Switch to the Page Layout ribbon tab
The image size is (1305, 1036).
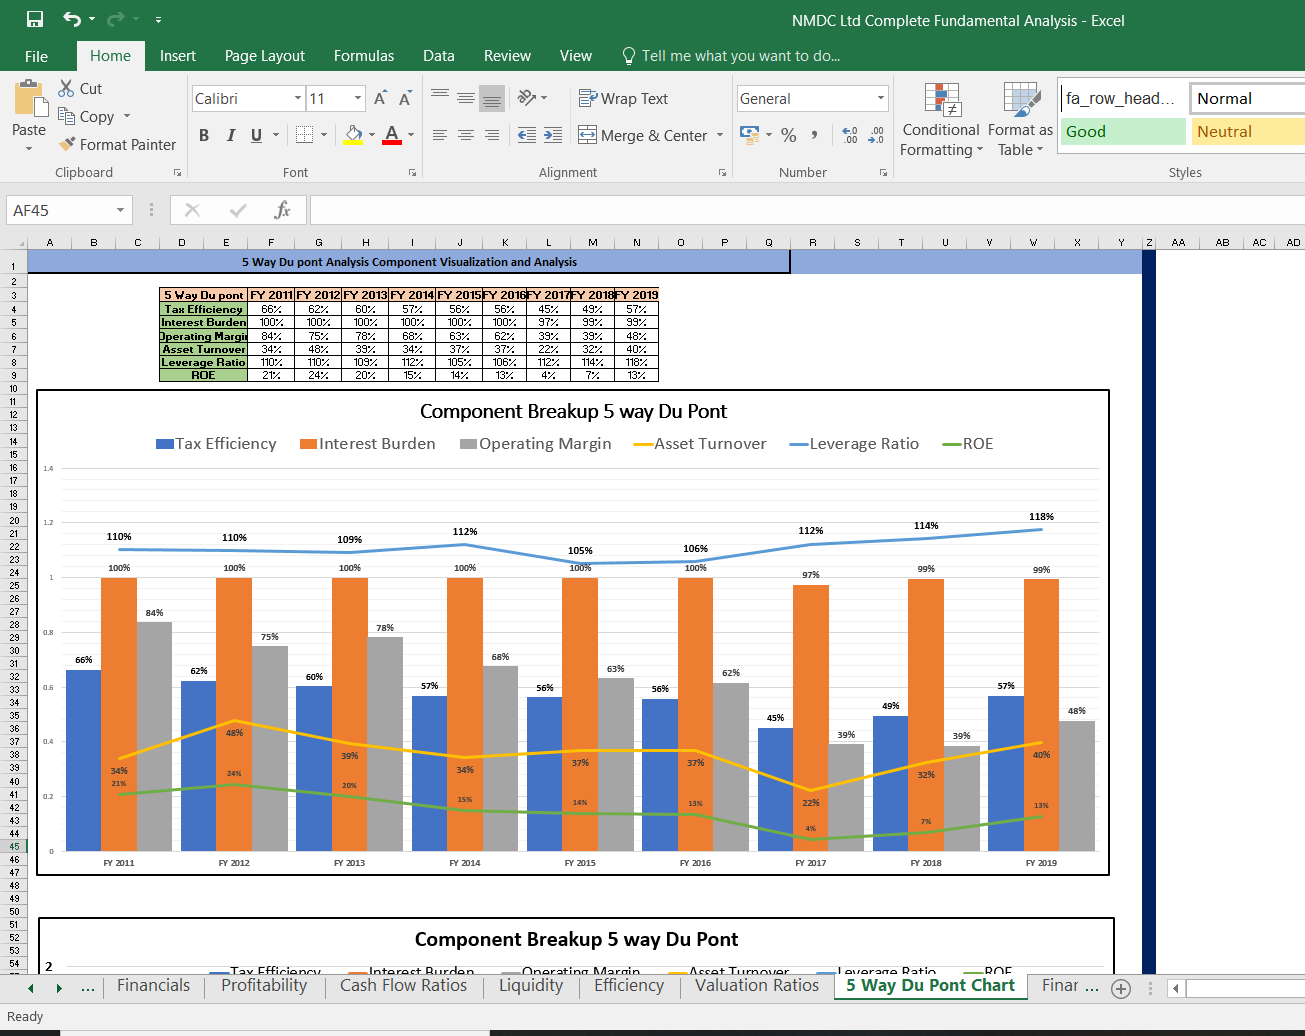[265, 56]
